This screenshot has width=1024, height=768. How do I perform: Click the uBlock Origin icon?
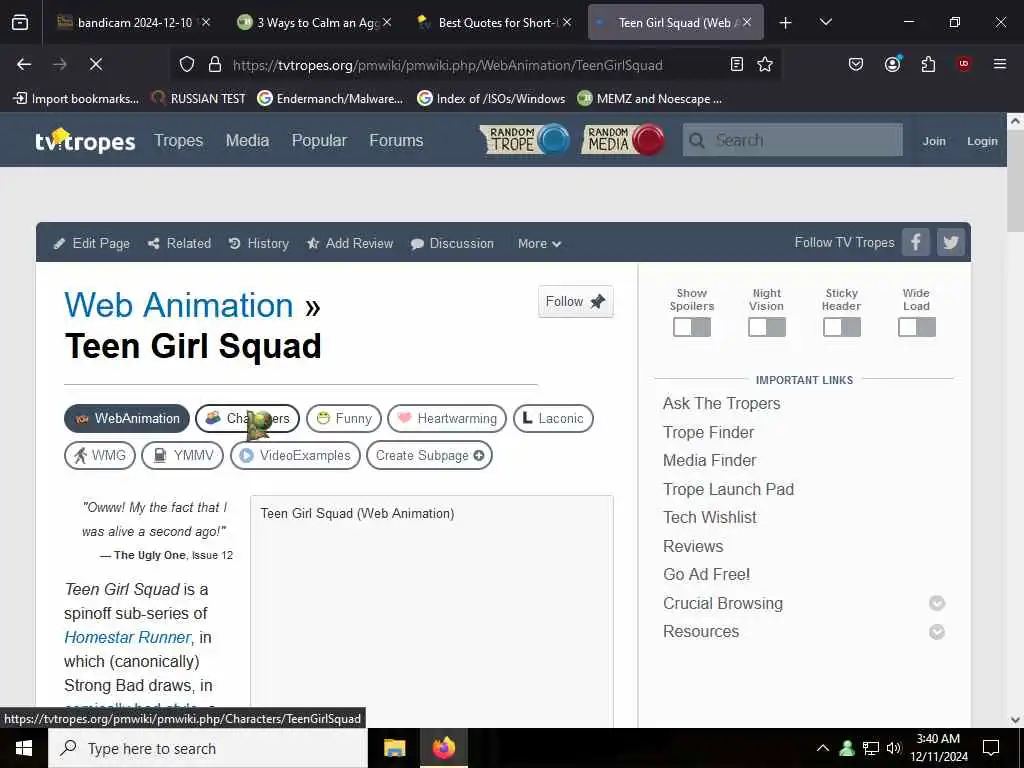[964, 64]
